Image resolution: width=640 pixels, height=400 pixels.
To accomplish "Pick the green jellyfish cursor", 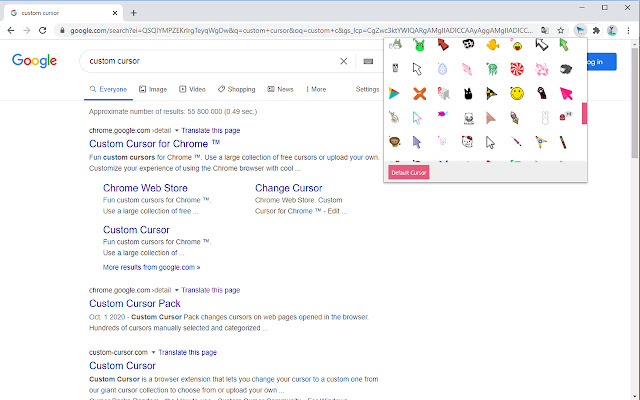I will click(x=492, y=69).
